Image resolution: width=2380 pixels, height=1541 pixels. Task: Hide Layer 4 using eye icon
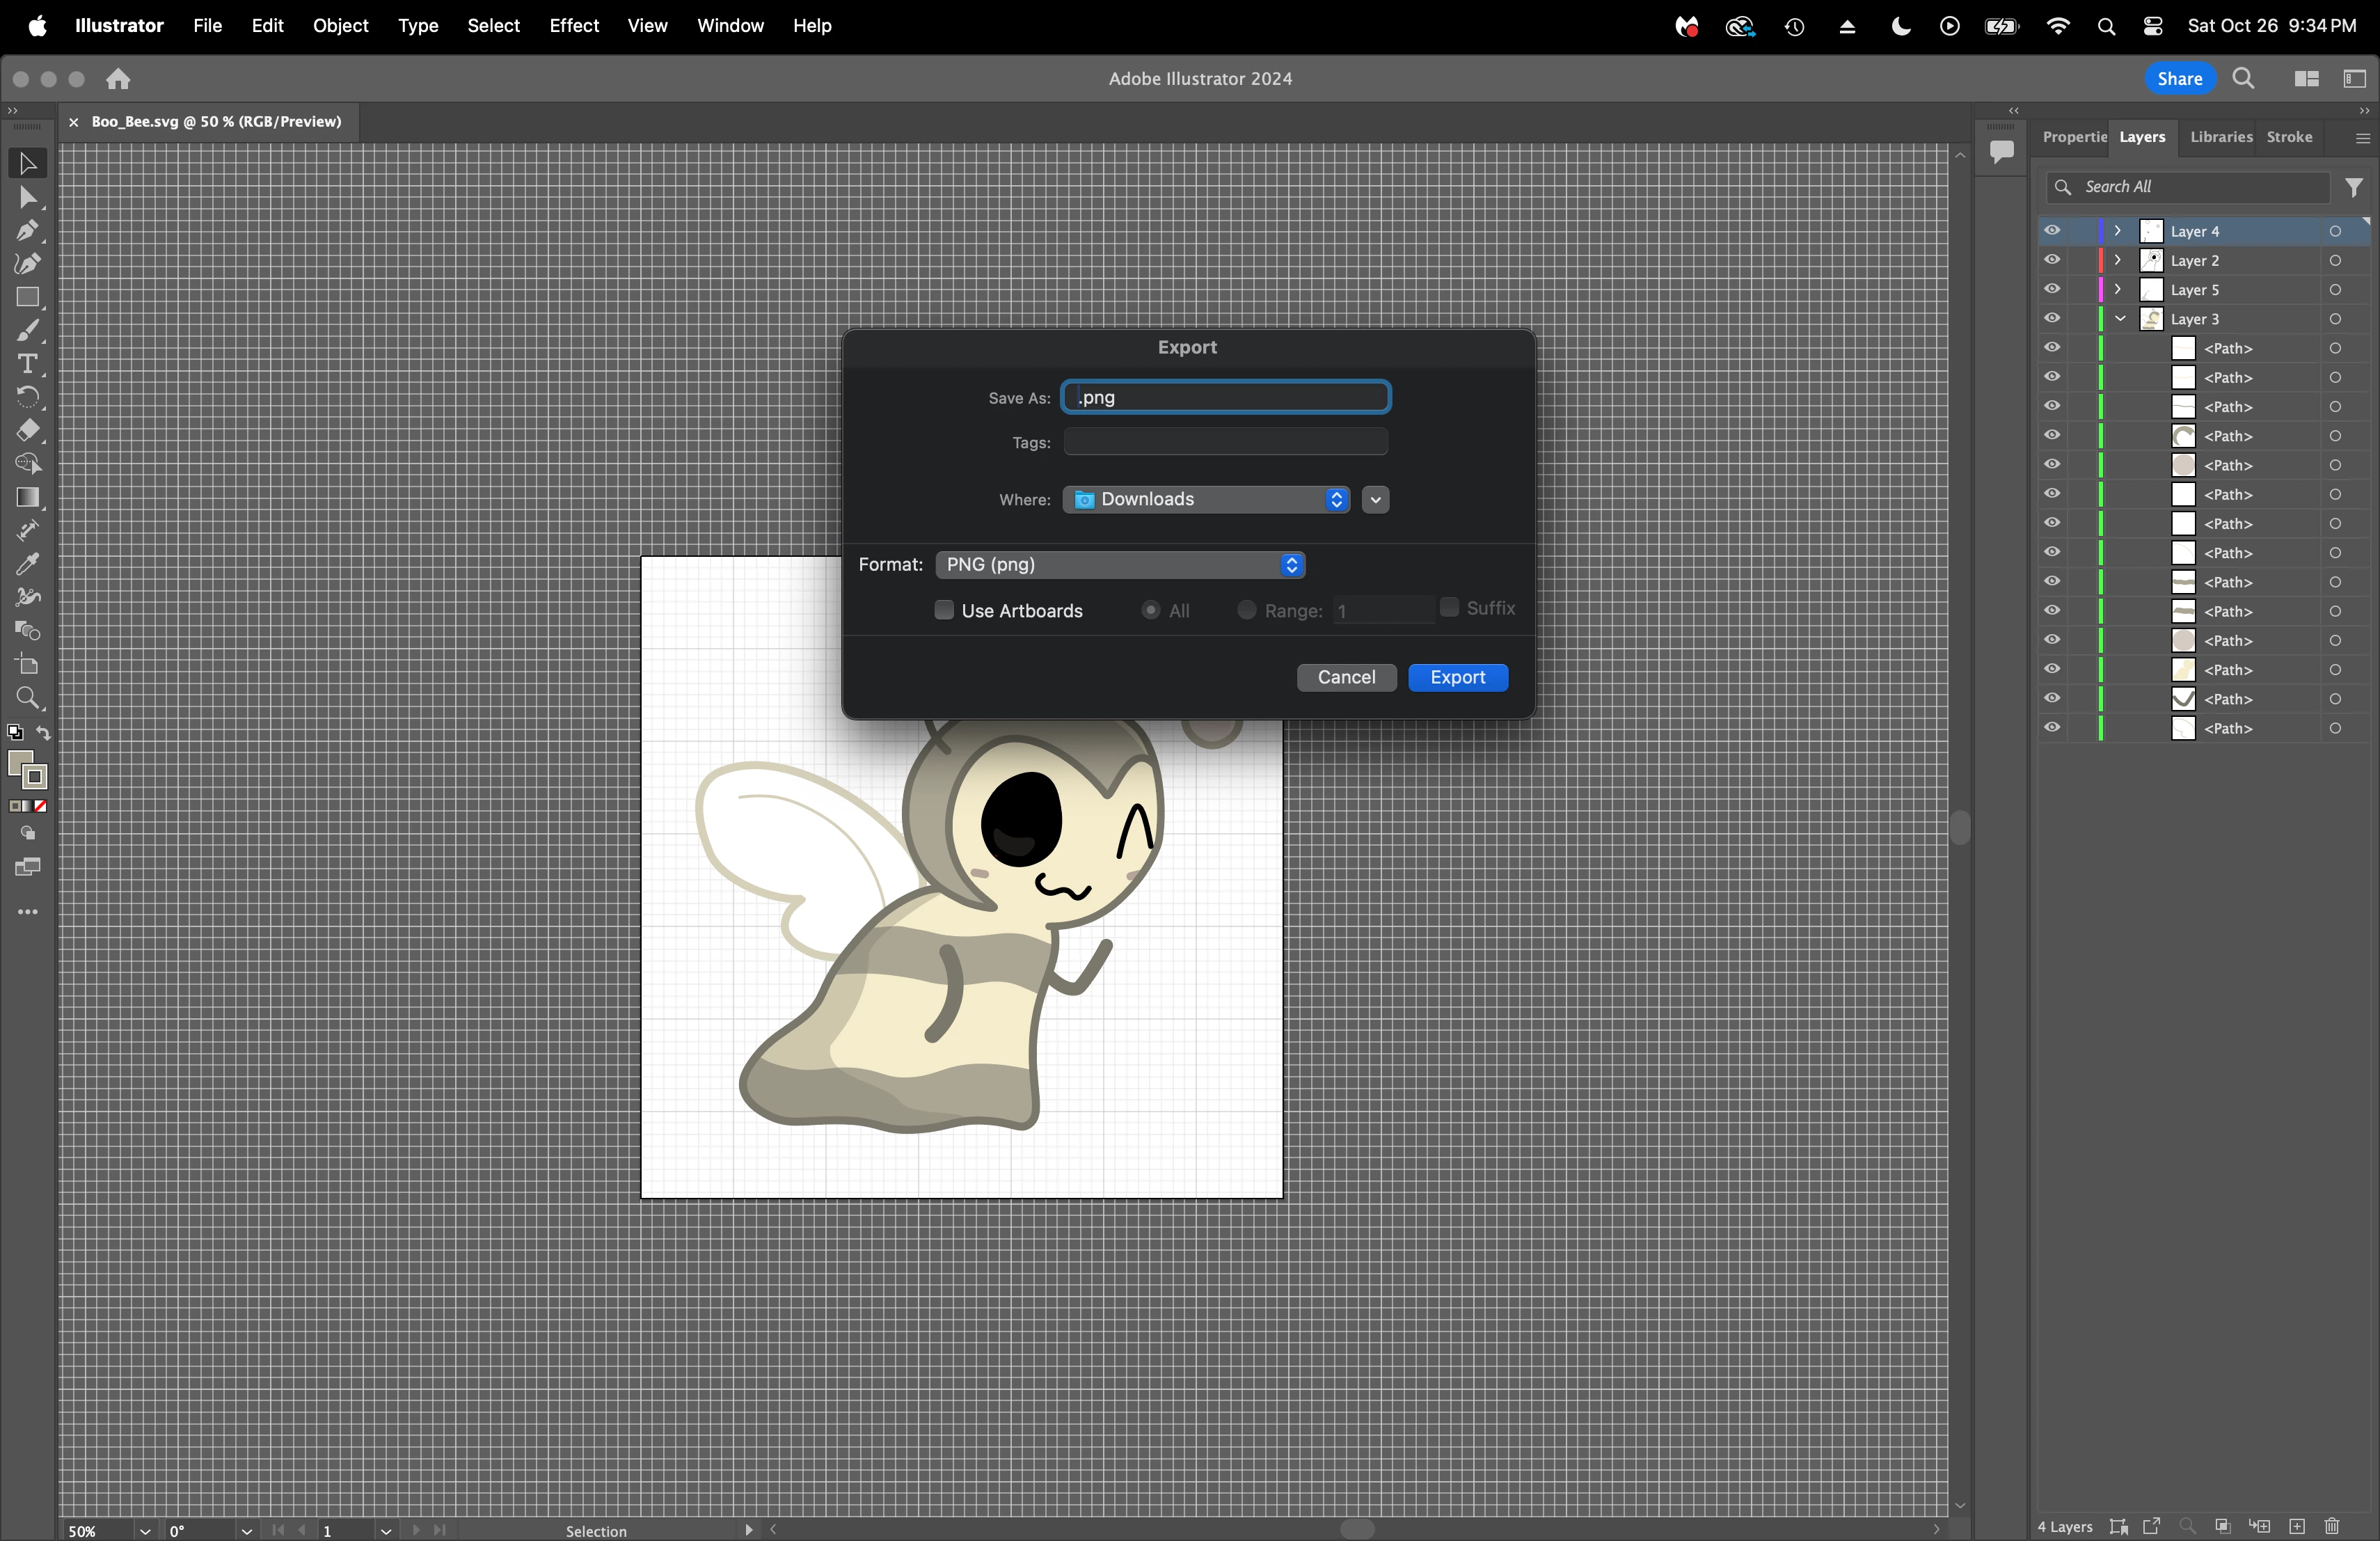click(2052, 231)
